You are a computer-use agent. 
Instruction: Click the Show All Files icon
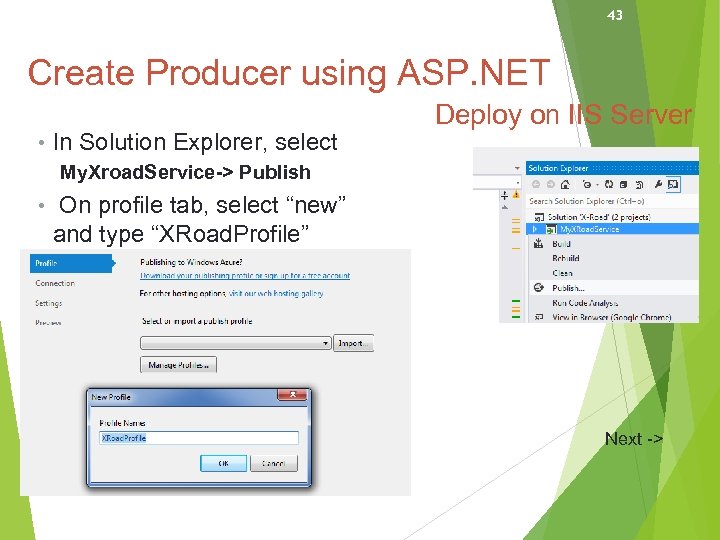639,185
